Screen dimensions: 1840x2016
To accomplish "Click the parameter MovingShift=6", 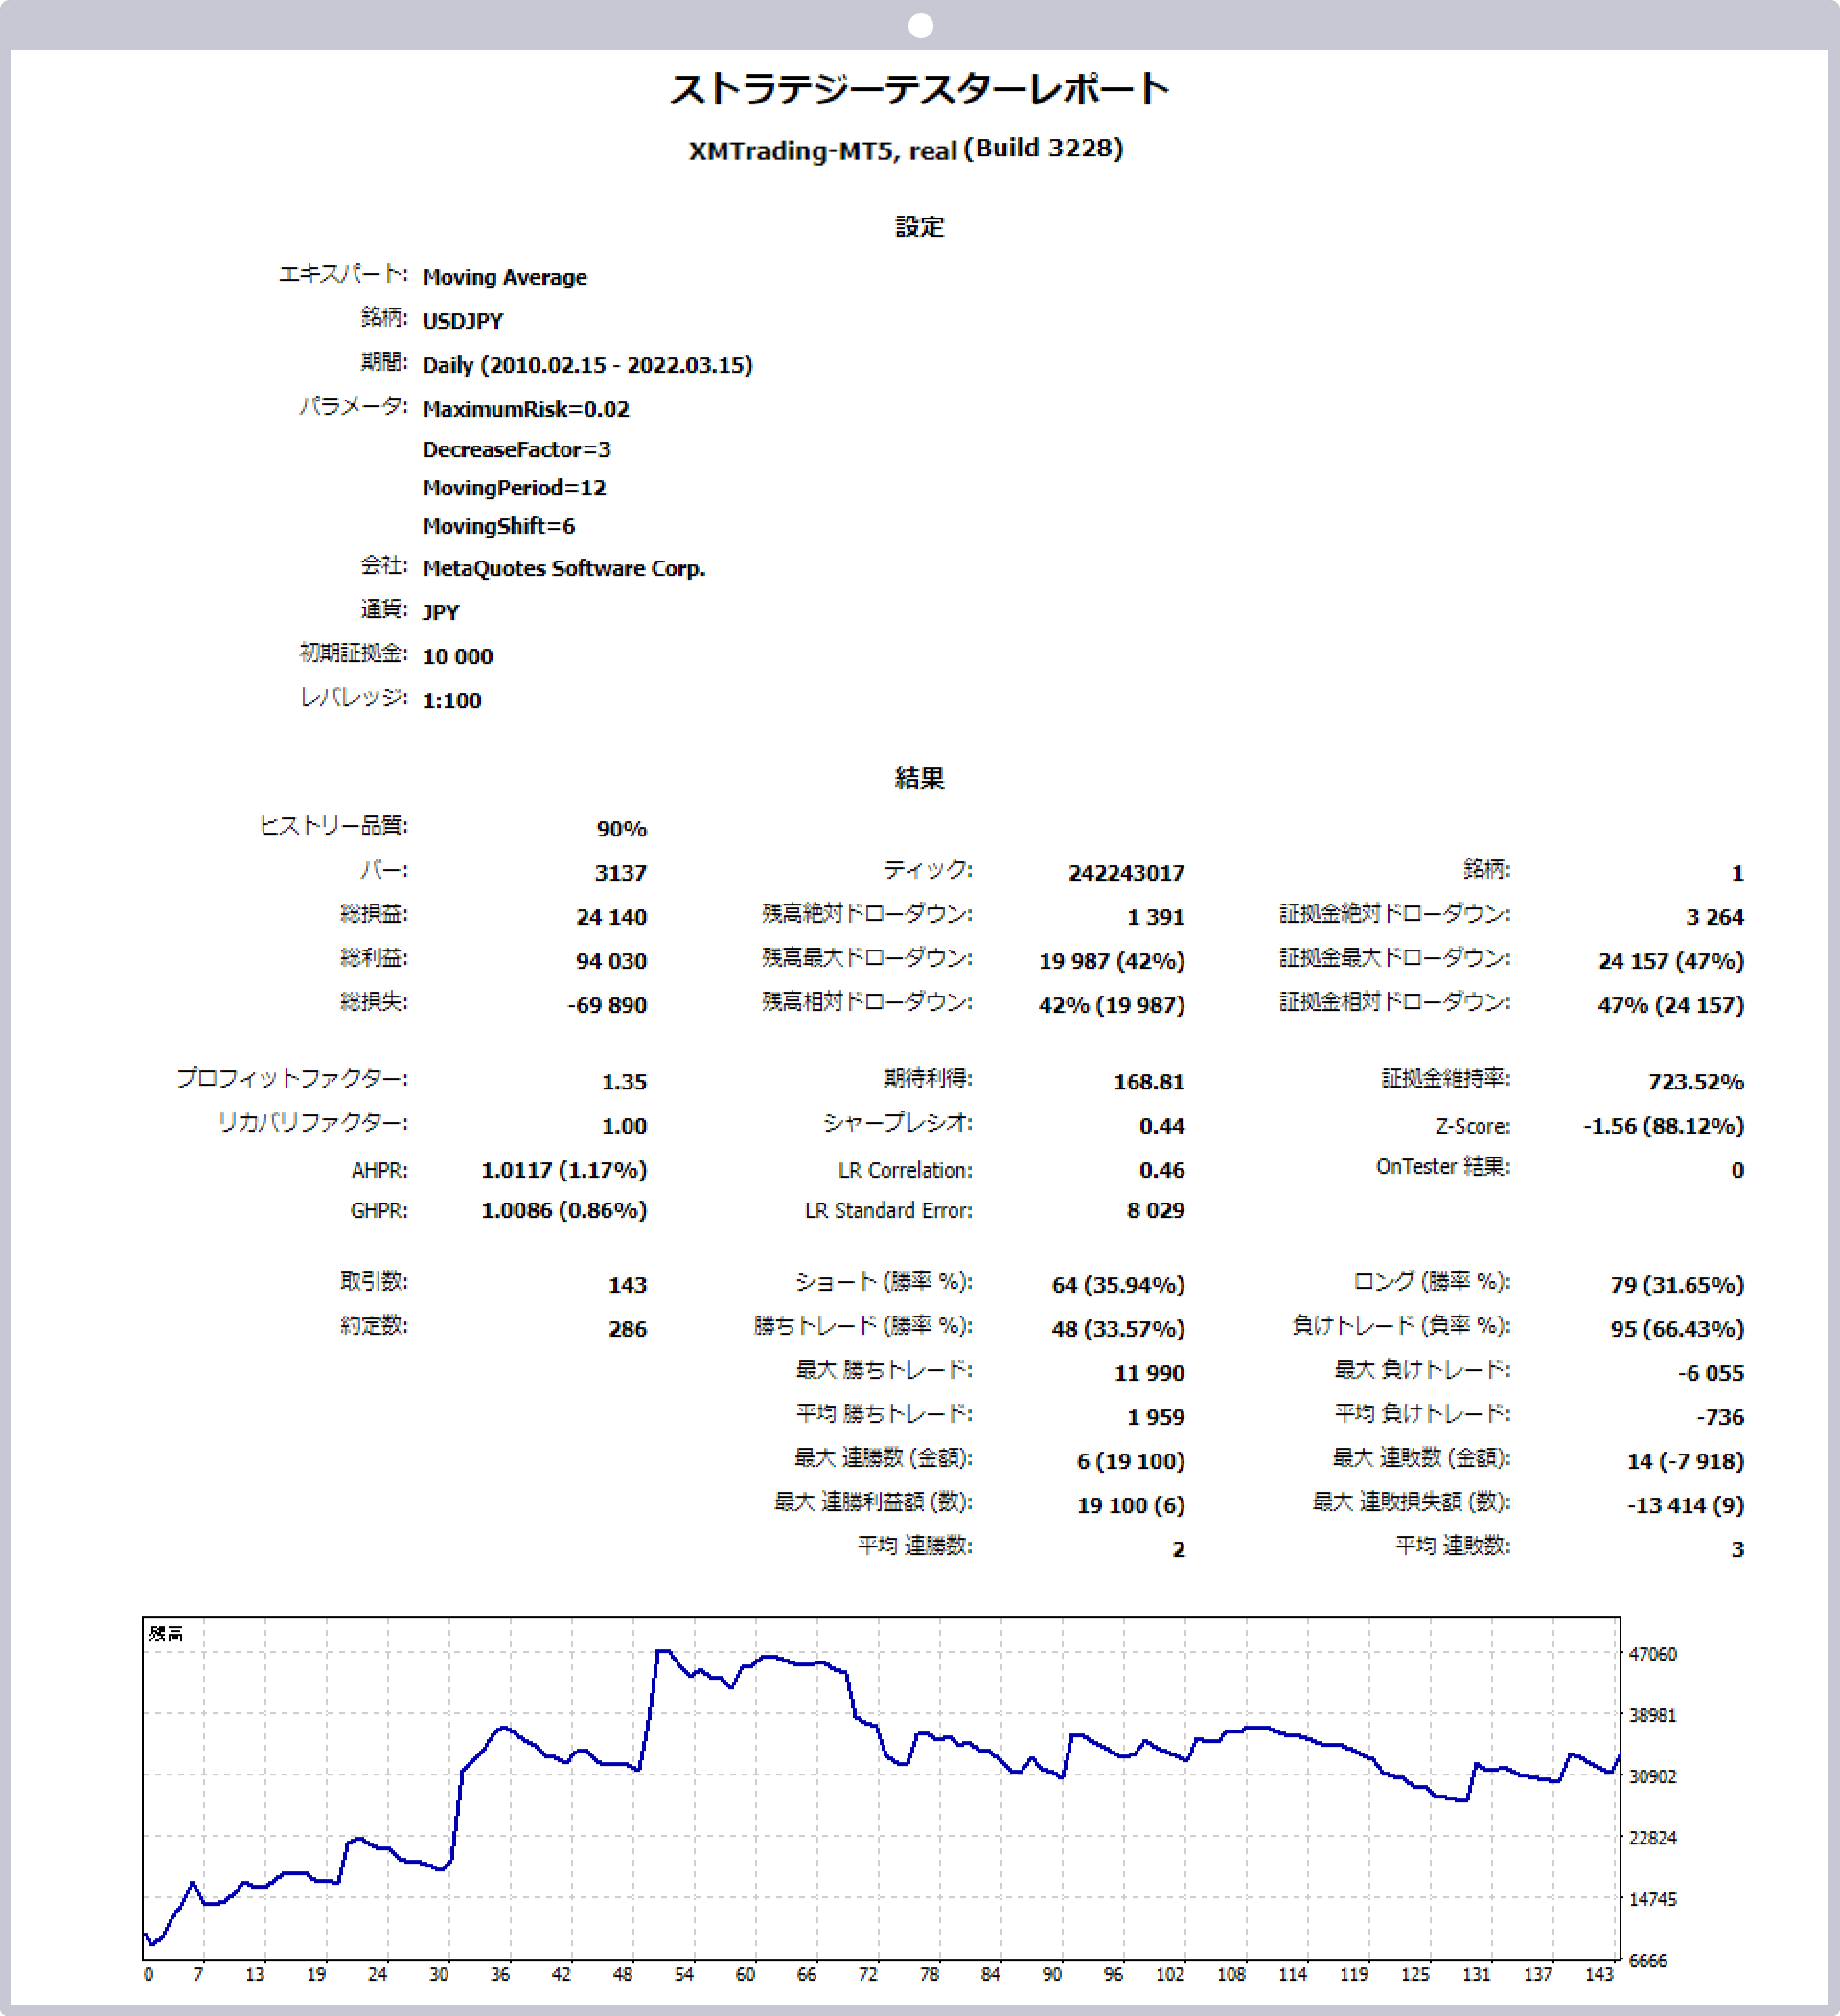I will 498,525.
